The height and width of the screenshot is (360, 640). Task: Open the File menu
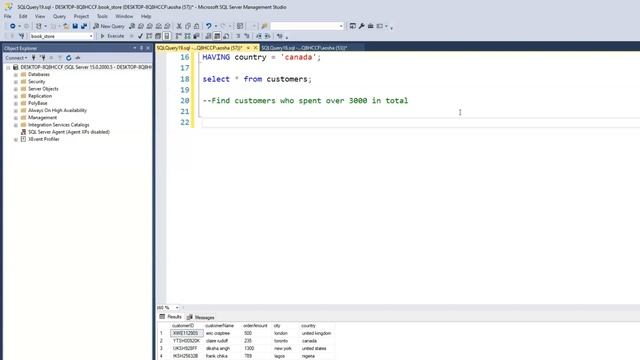point(8,16)
